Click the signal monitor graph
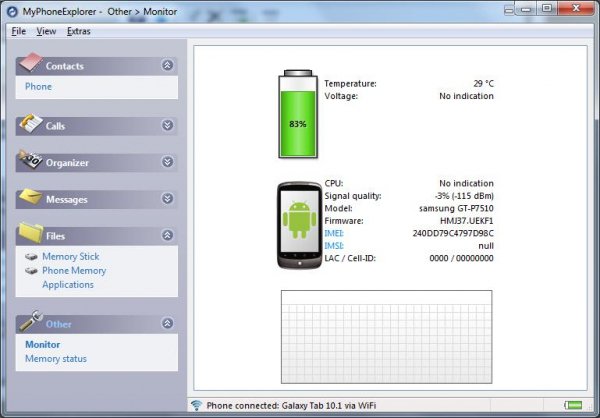600x418 pixels. coord(386,337)
